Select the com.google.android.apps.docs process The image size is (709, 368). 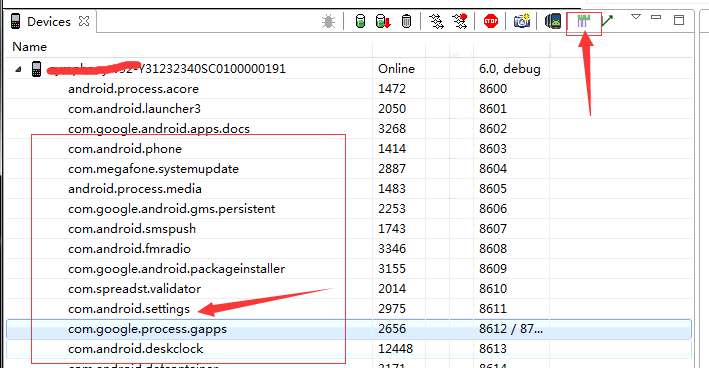click(x=159, y=129)
